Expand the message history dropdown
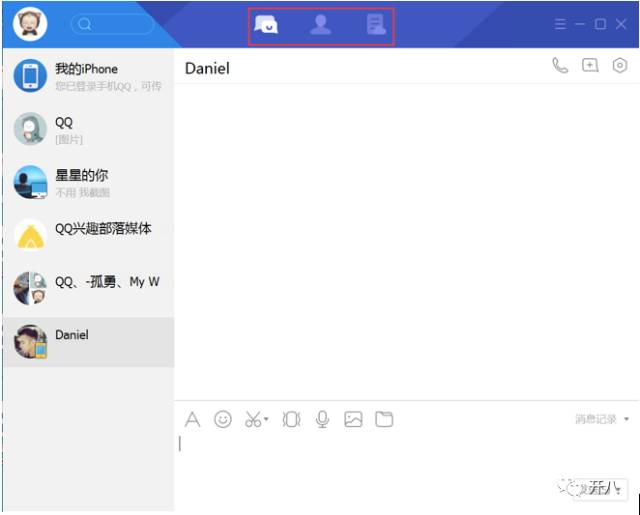640x515 pixels. click(x=626, y=420)
